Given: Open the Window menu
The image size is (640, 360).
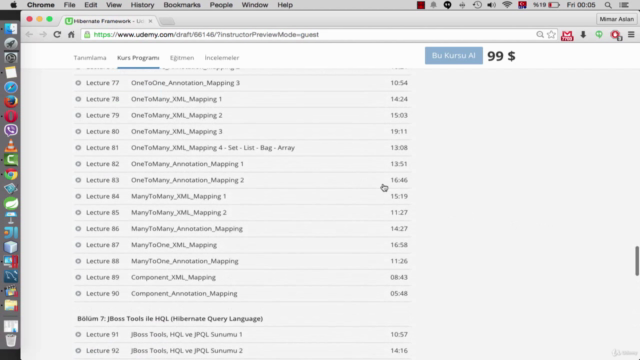Looking at the screenshot, I should [255, 5].
